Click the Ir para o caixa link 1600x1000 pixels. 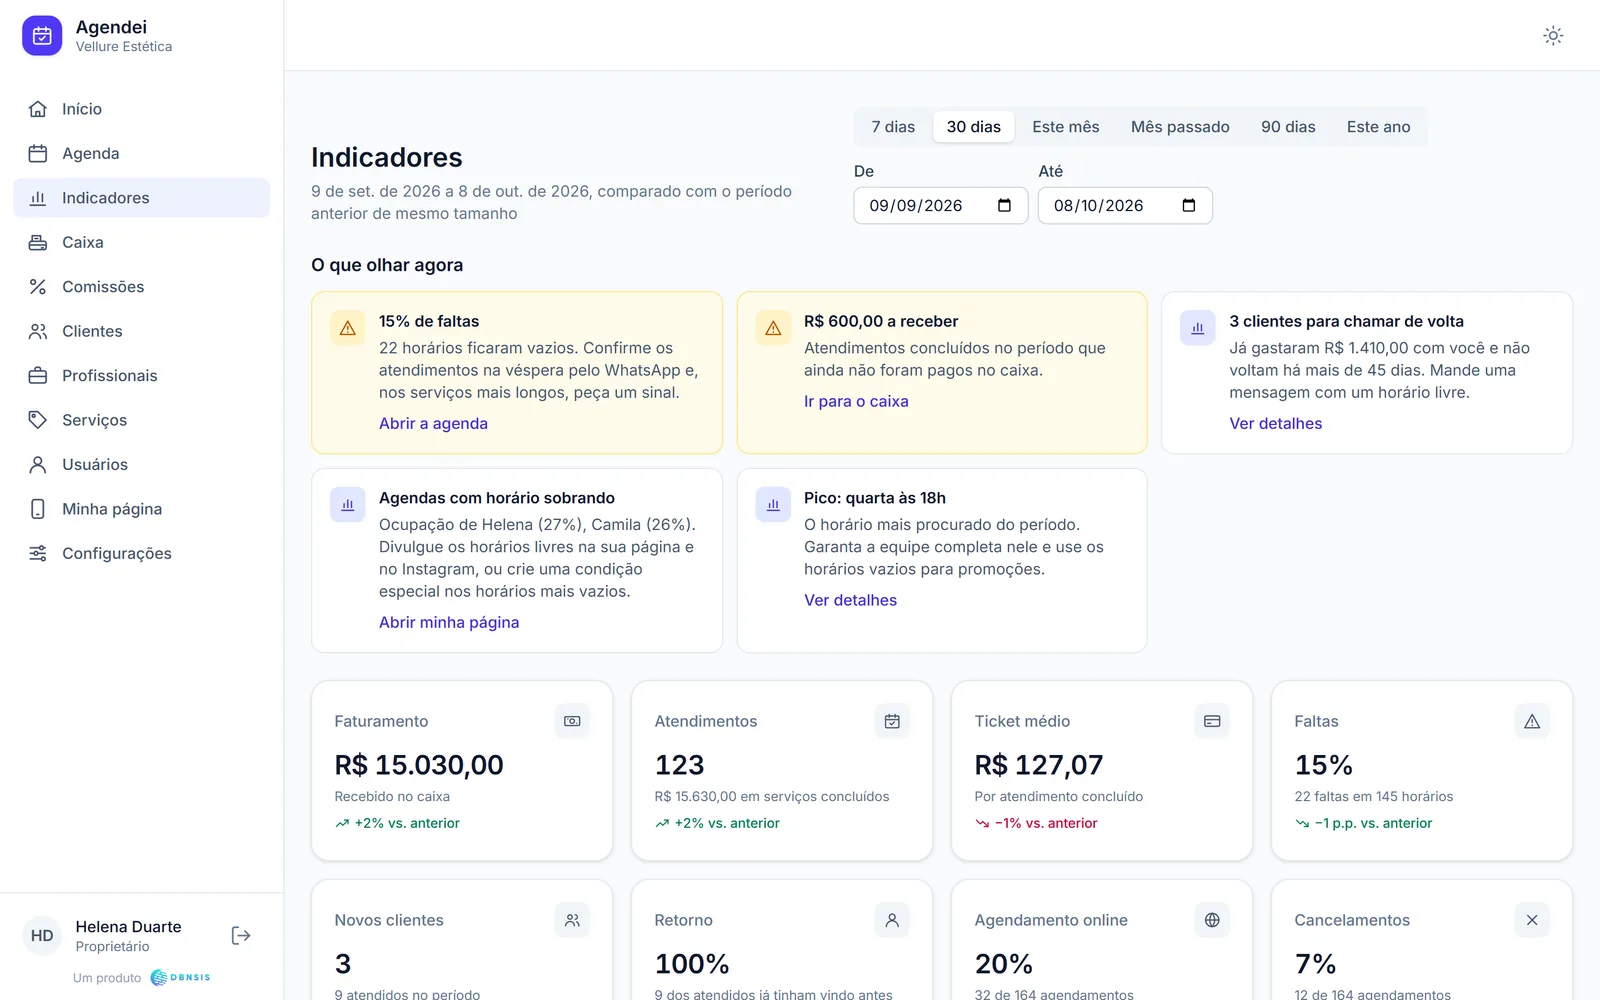856,401
